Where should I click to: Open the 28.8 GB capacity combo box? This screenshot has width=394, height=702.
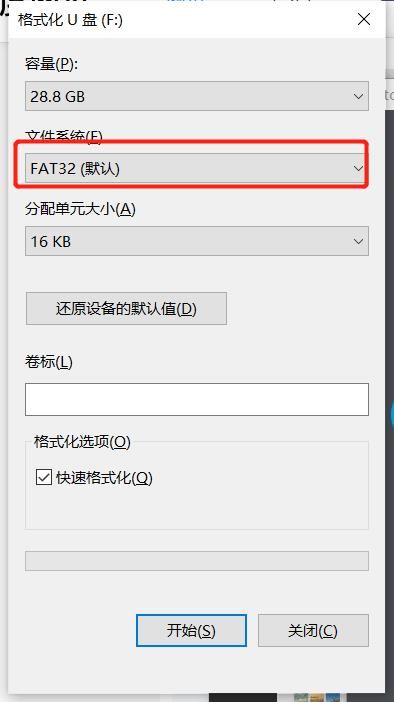pos(197,96)
